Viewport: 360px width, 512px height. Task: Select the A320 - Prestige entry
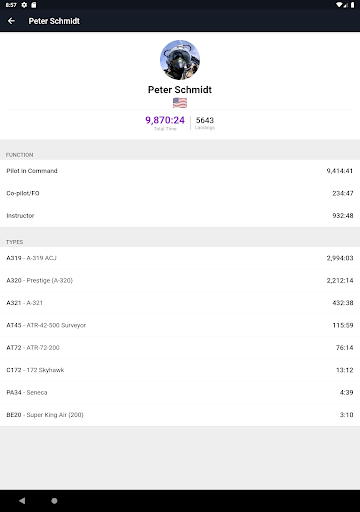pos(180,280)
